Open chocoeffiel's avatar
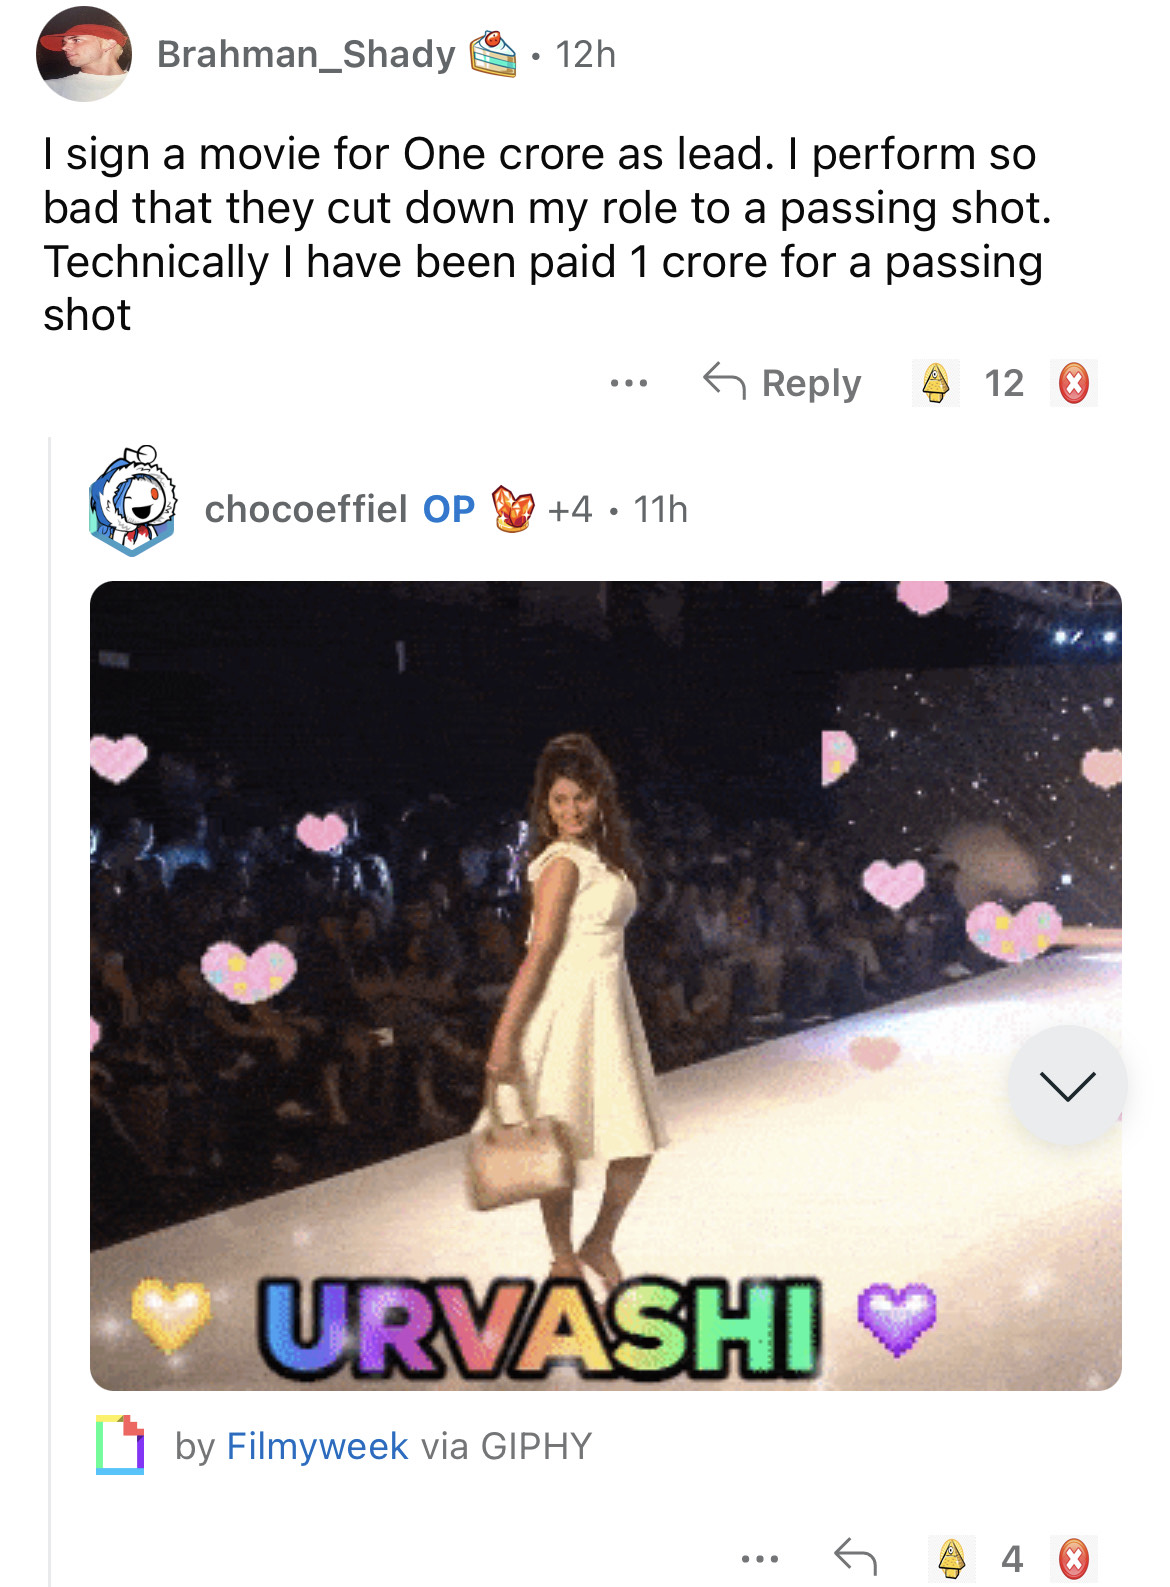Screen dimensions: 1170x1587 click(132, 500)
